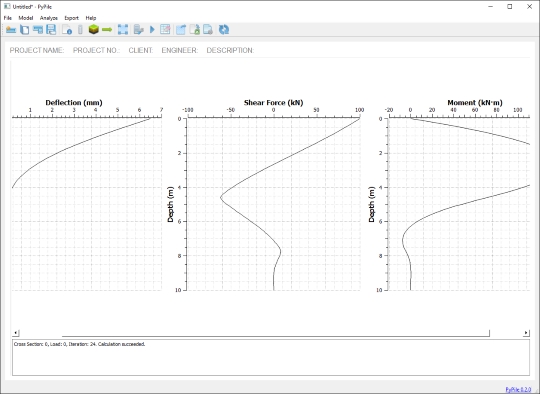Click the export chart icon
The image size is (540, 394).
(181, 30)
